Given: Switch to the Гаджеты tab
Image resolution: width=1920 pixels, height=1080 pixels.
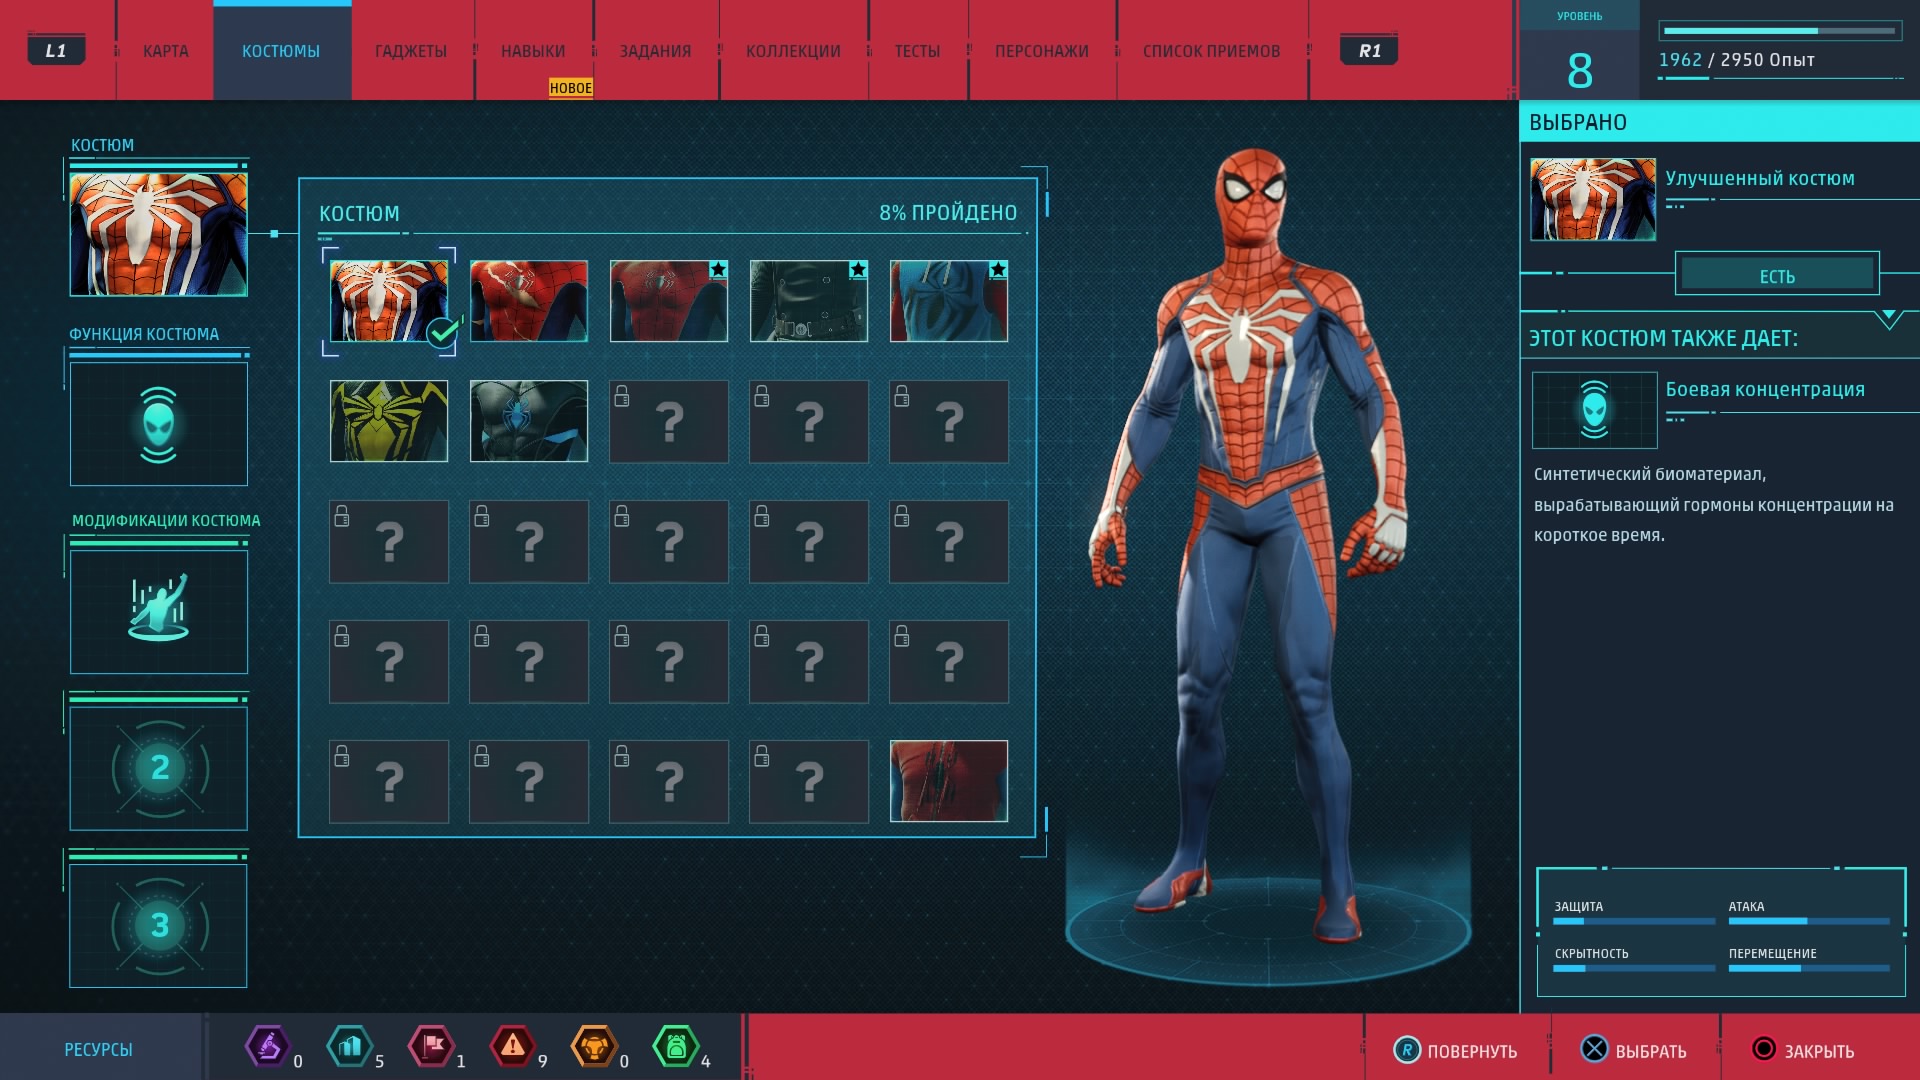Looking at the screenshot, I should (x=411, y=51).
